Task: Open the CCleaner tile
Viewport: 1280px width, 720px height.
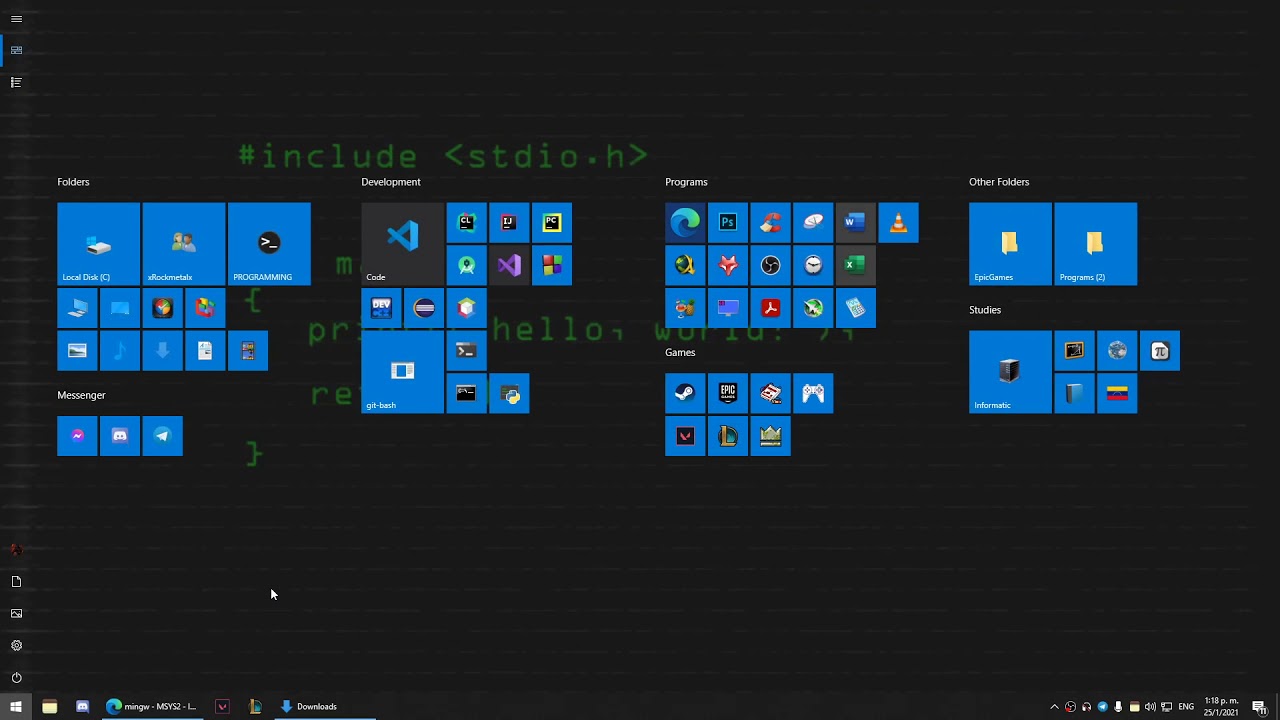Action: pos(770,223)
